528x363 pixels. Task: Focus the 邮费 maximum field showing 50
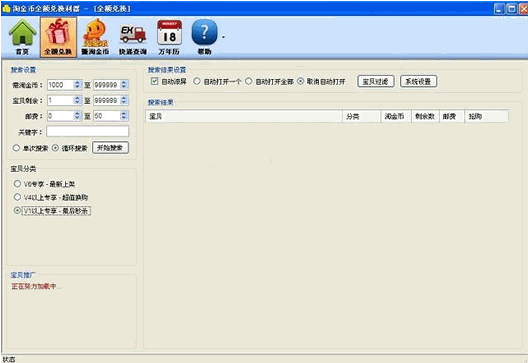(106, 116)
